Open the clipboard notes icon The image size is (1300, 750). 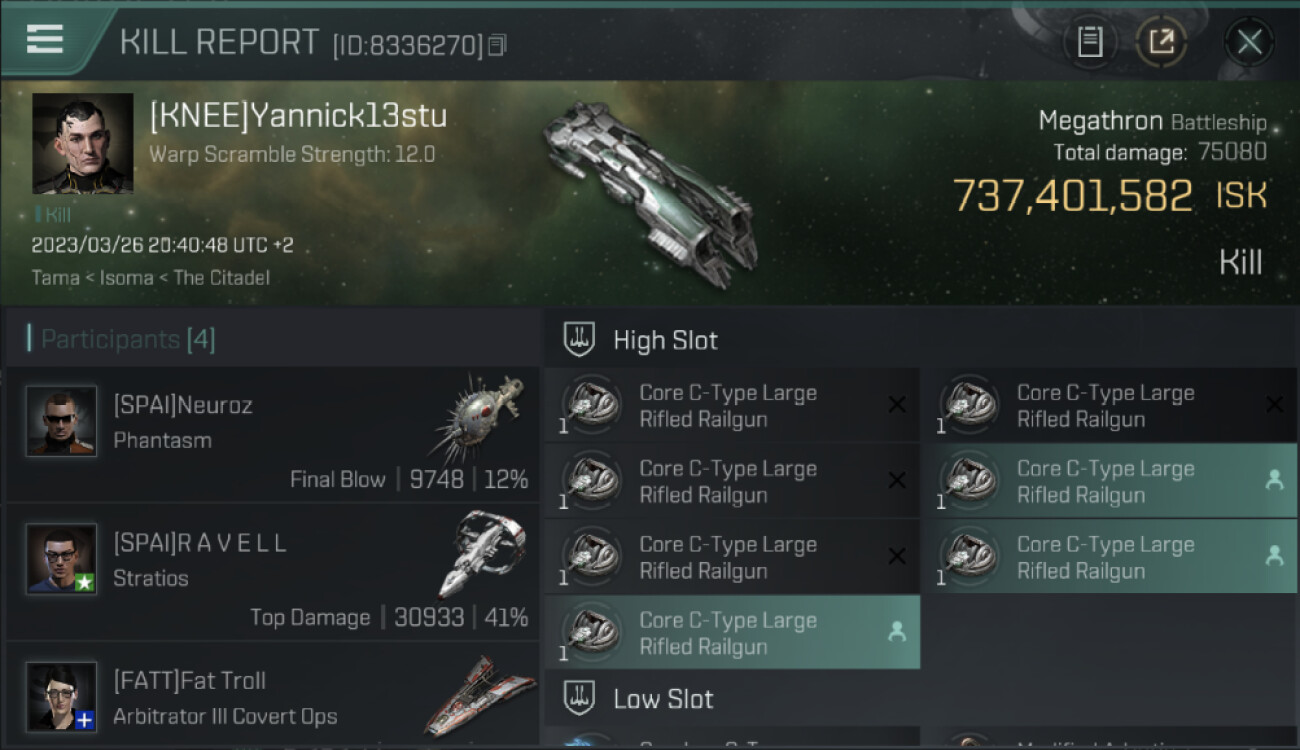click(1090, 42)
